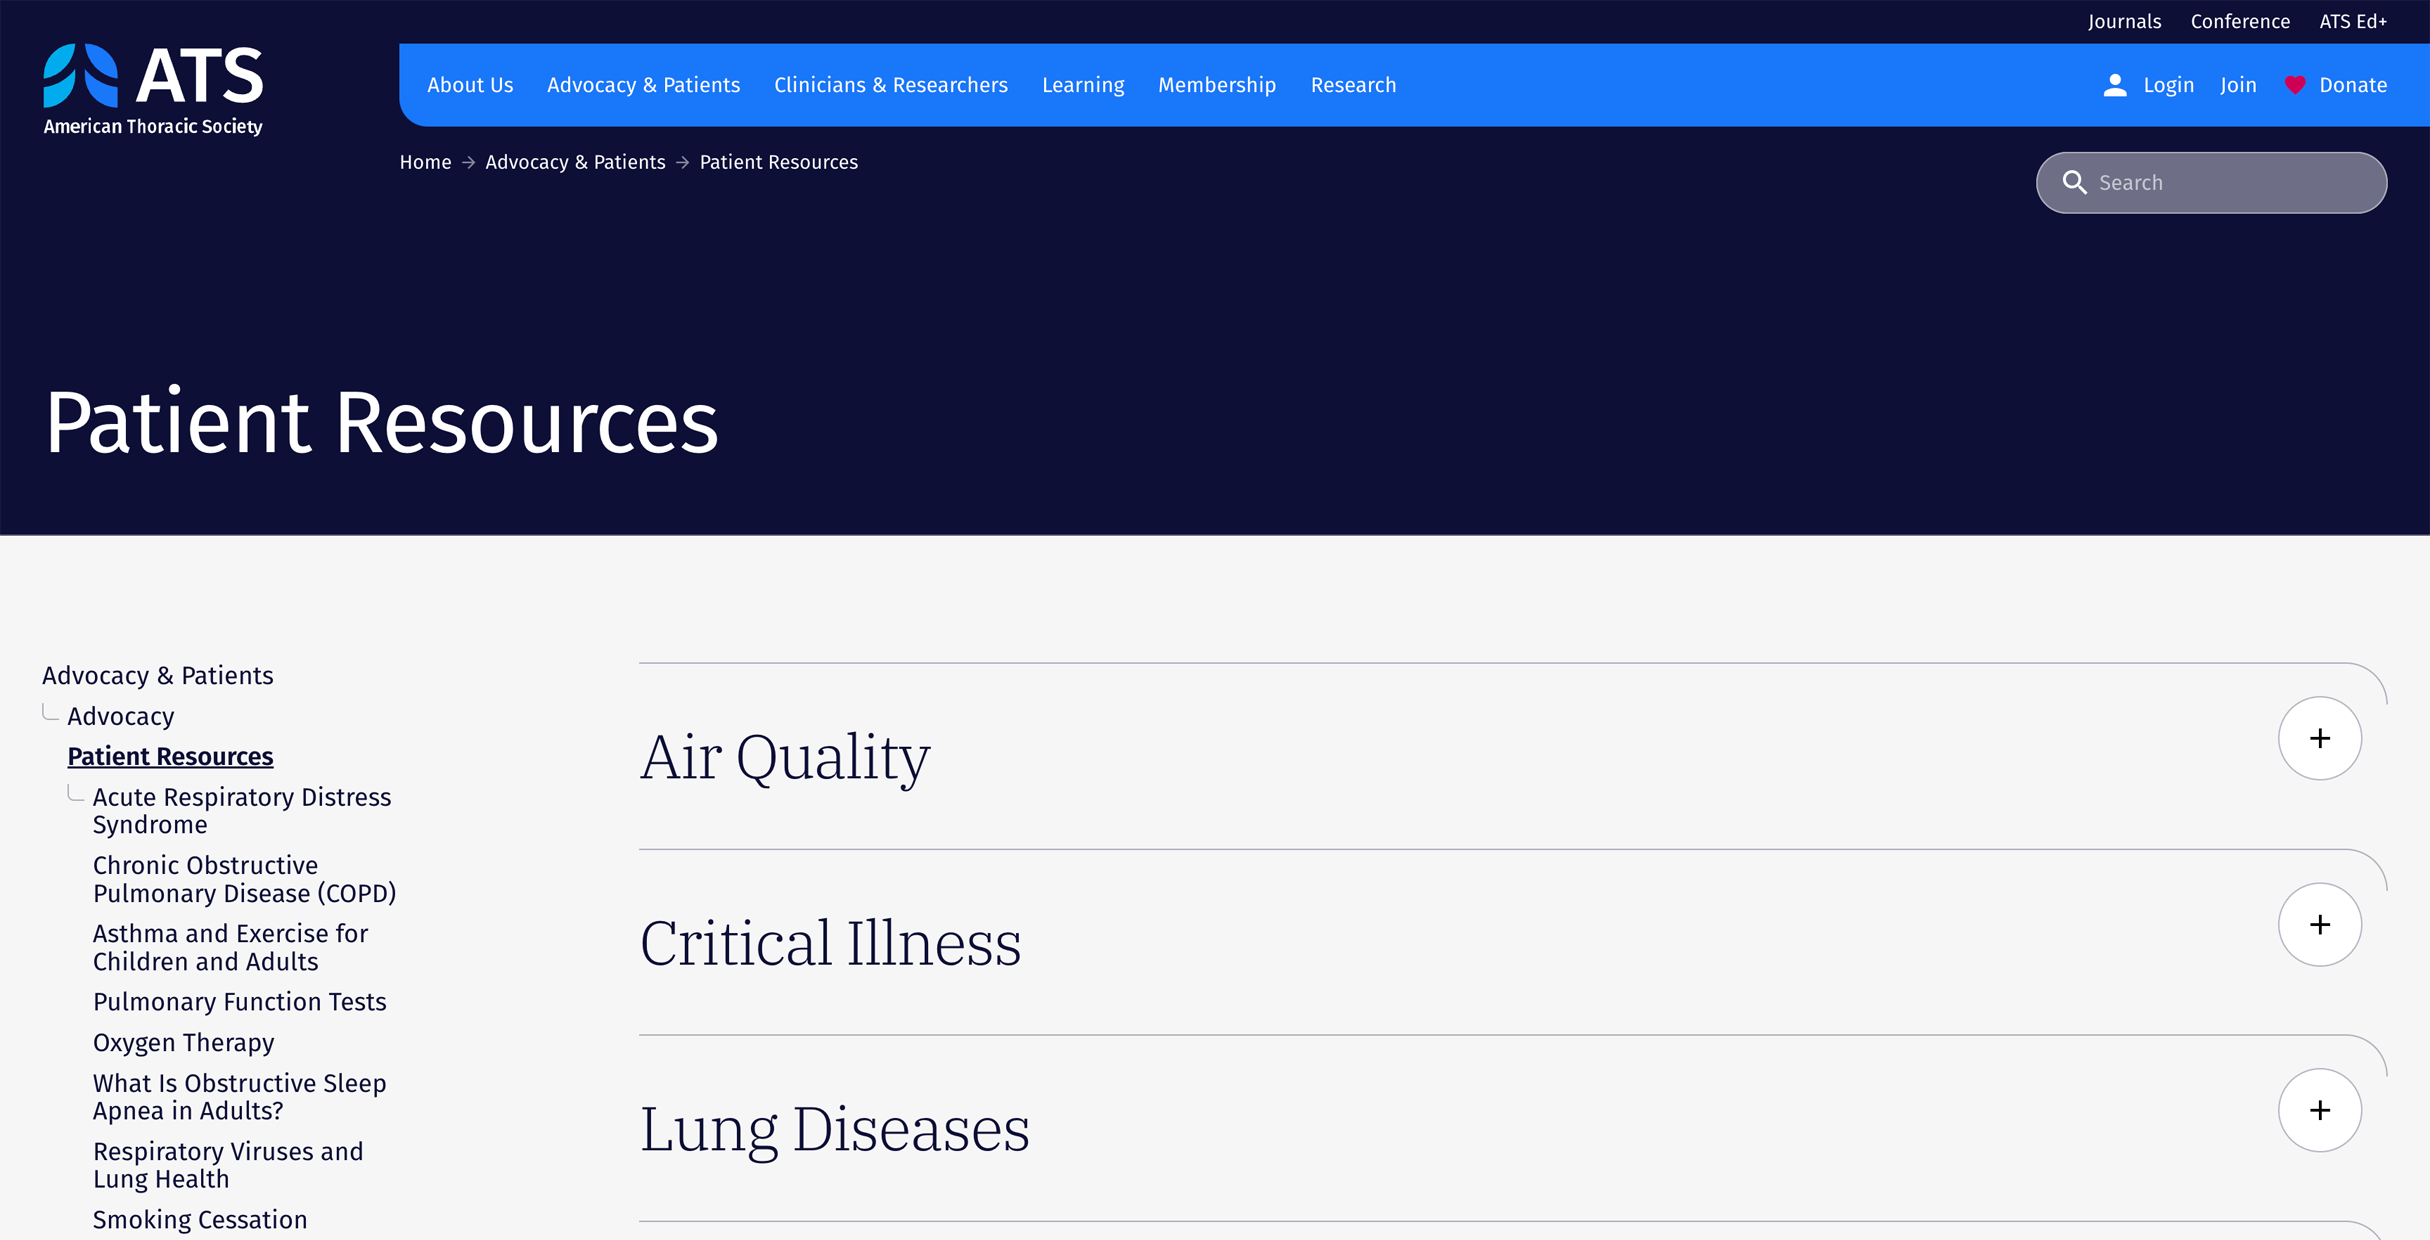
Task: Go to Home breadcrumb link
Action: pyautogui.click(x=425, y=162)
